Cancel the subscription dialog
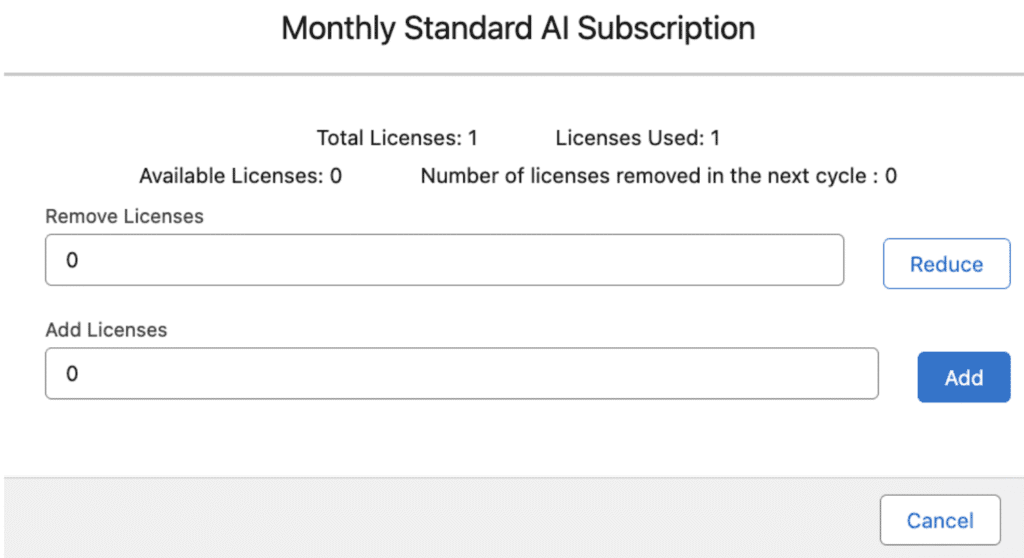 tap(940, 520)
